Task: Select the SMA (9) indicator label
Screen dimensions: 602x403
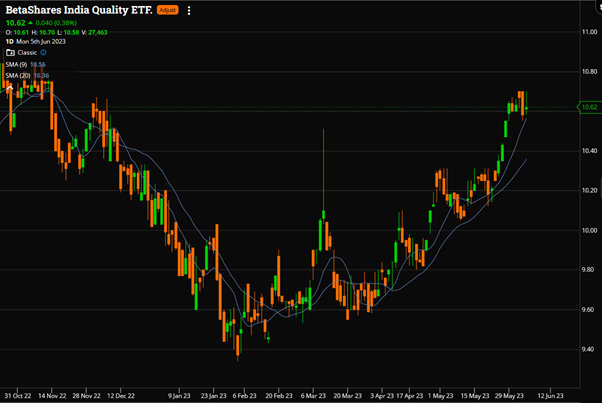Action: coord(17,64)
